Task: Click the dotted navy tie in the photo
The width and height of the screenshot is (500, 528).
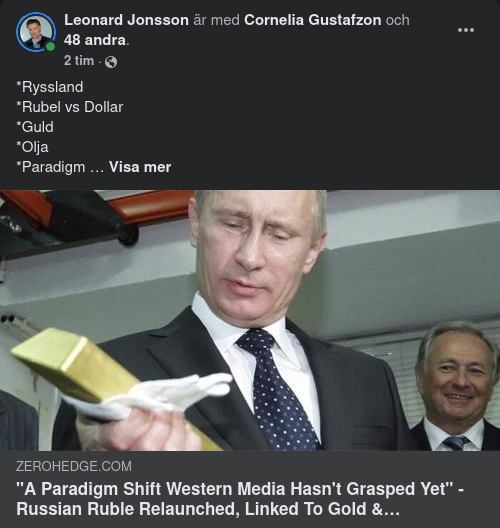Action: 278,391
